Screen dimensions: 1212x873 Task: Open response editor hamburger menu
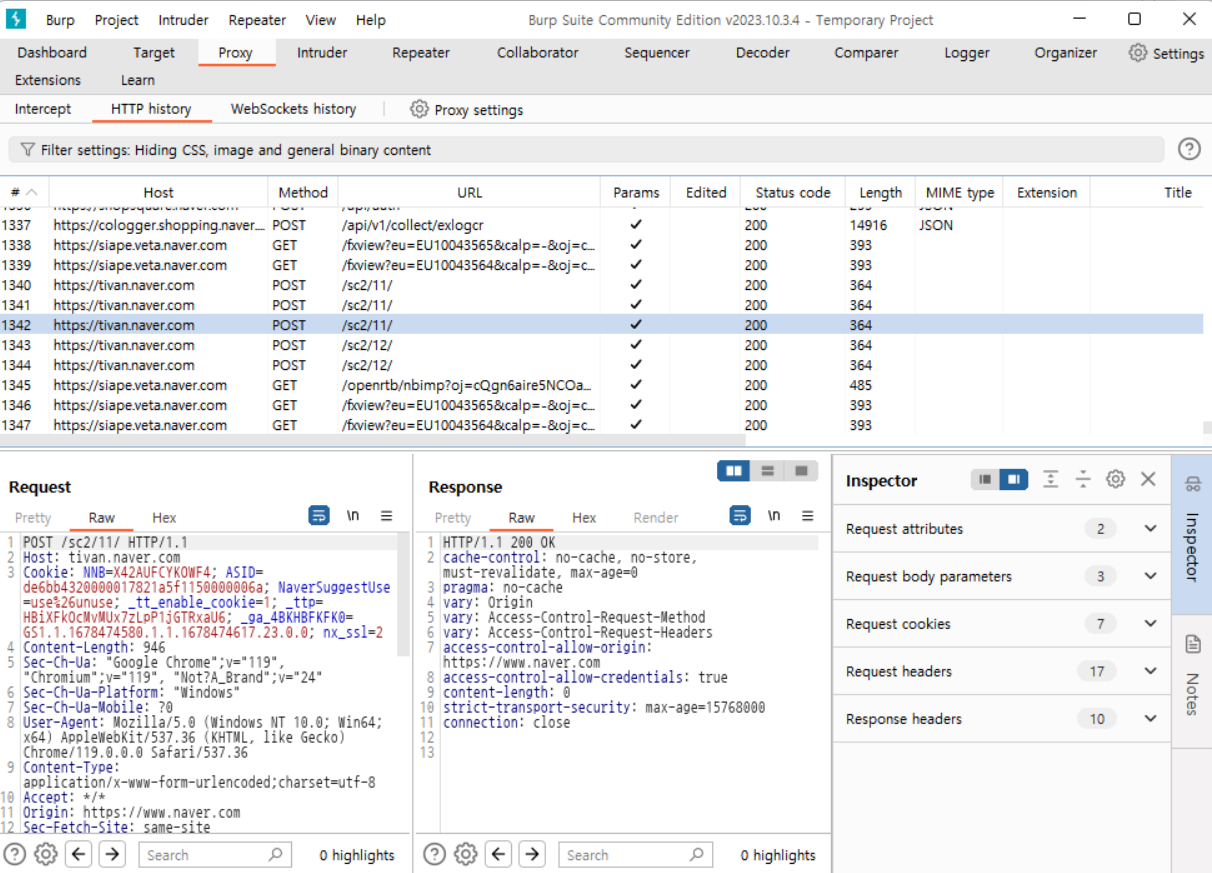coord(808,516)
